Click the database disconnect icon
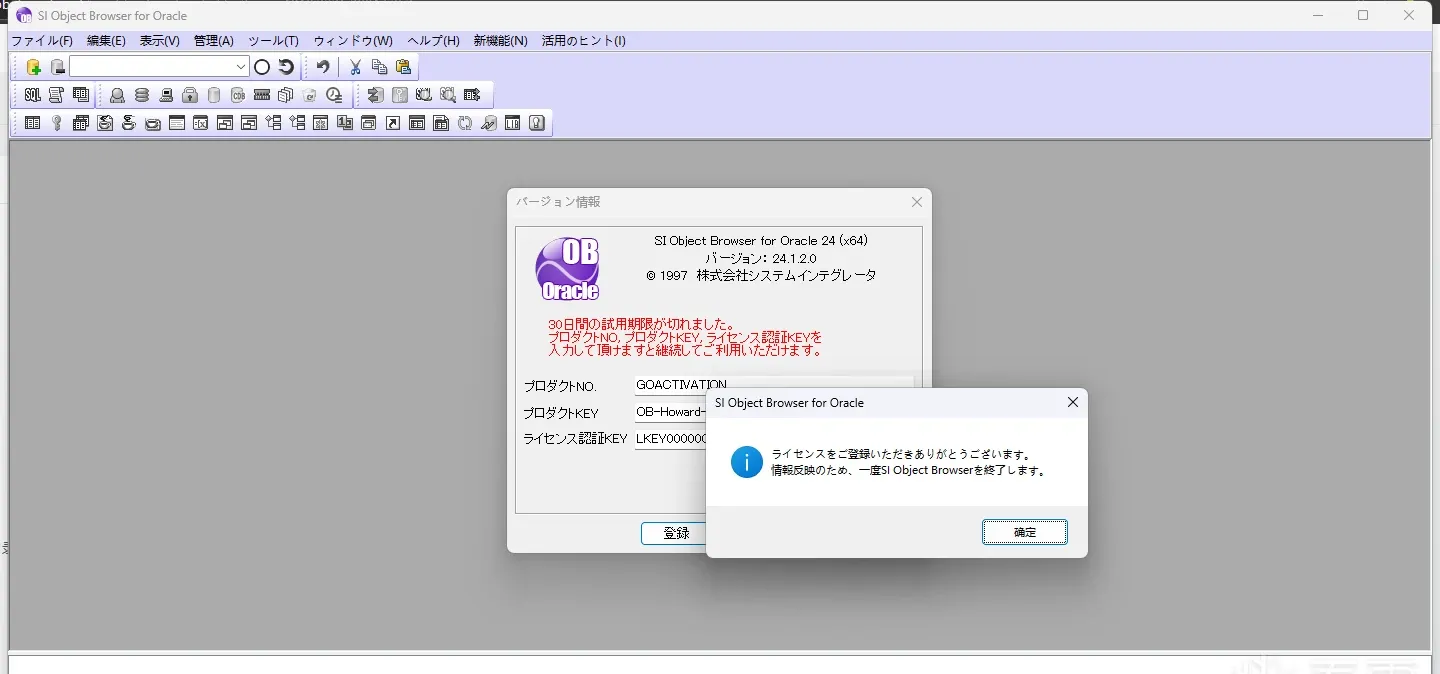The width and height of the screenshot is (1440, 674). (x=58, y=67)
